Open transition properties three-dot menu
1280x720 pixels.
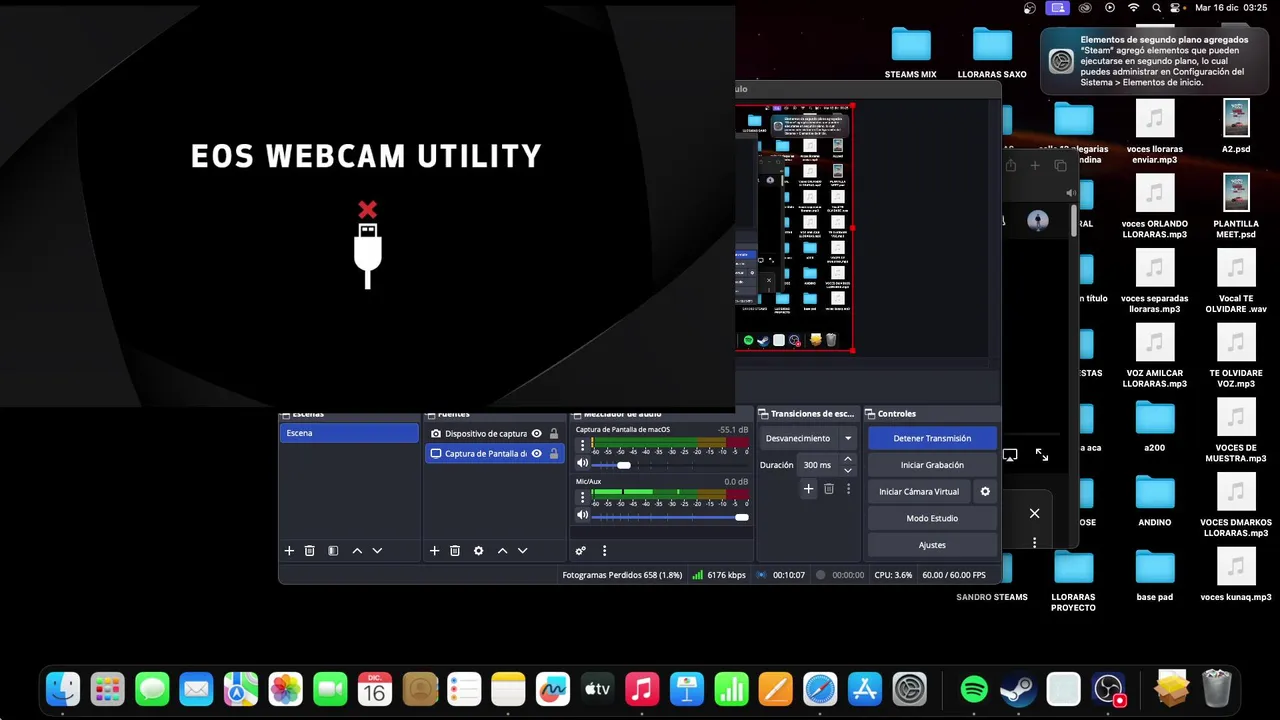click(x=848, y=489)
